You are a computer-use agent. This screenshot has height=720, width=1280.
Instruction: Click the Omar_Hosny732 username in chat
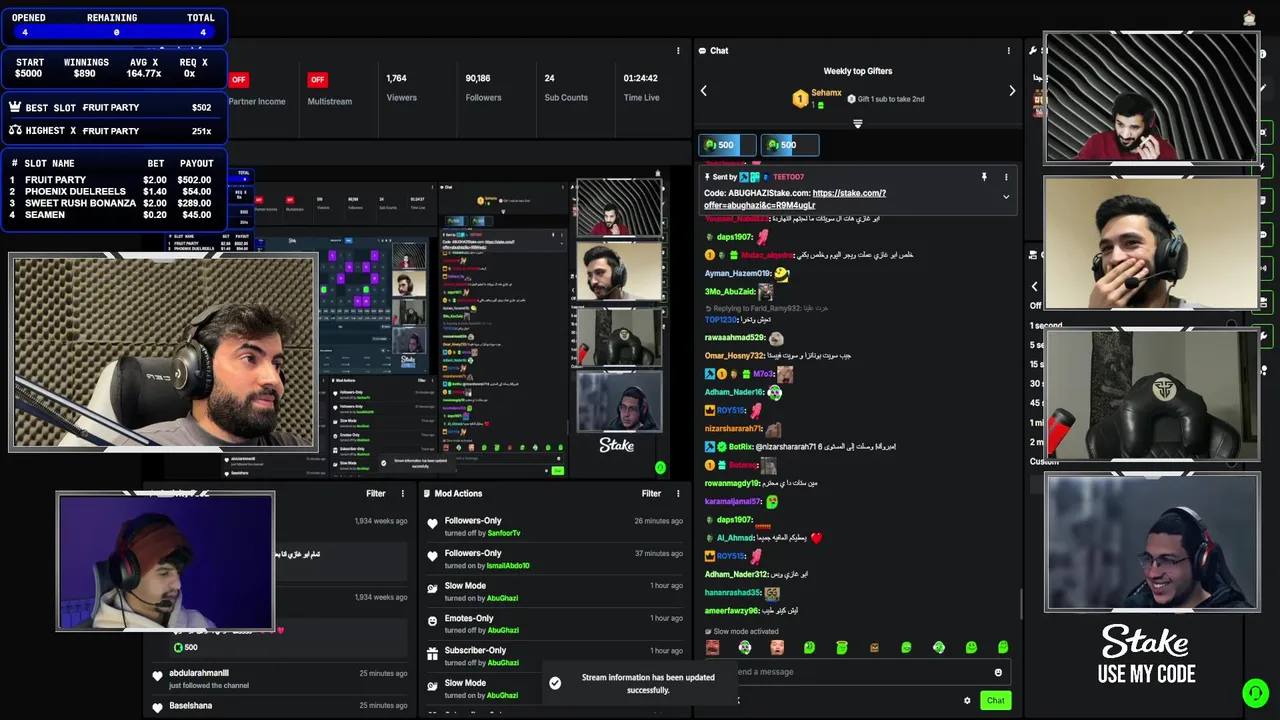pos(735,356)
